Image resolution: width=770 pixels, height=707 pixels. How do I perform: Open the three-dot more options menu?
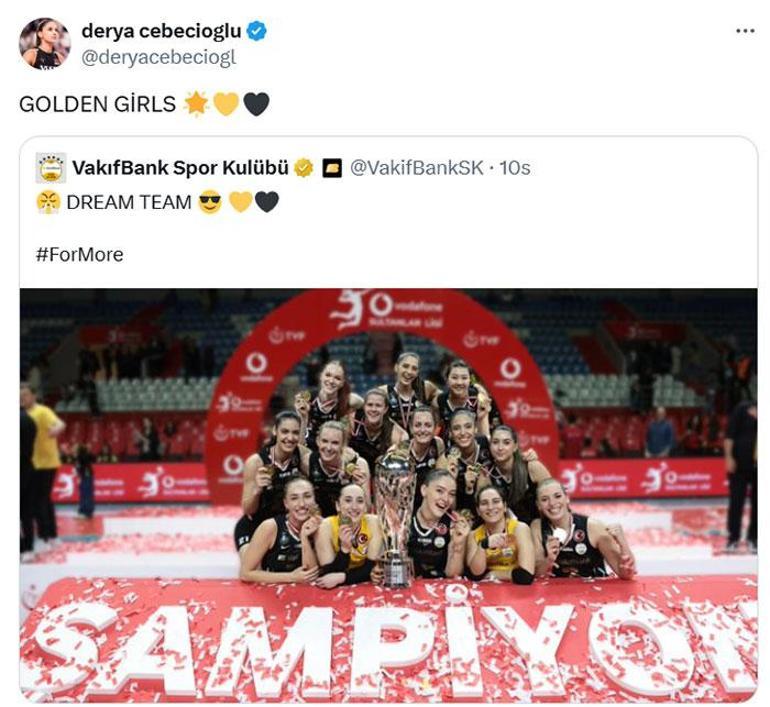(x=745, y=31)
